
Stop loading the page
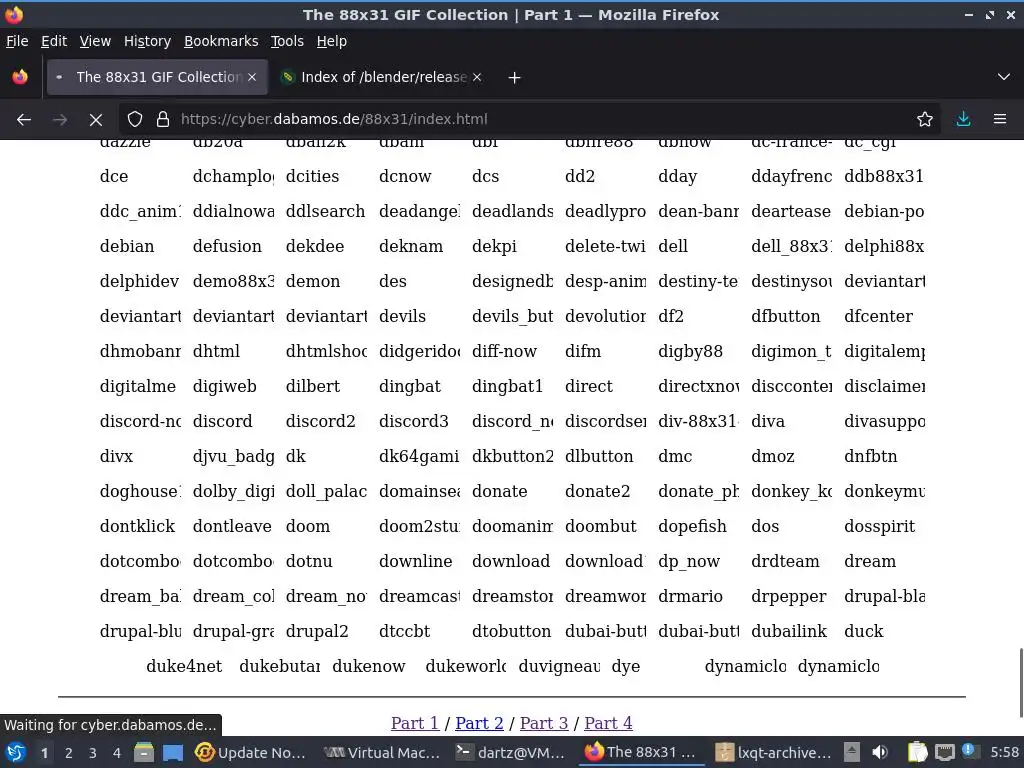96,120
